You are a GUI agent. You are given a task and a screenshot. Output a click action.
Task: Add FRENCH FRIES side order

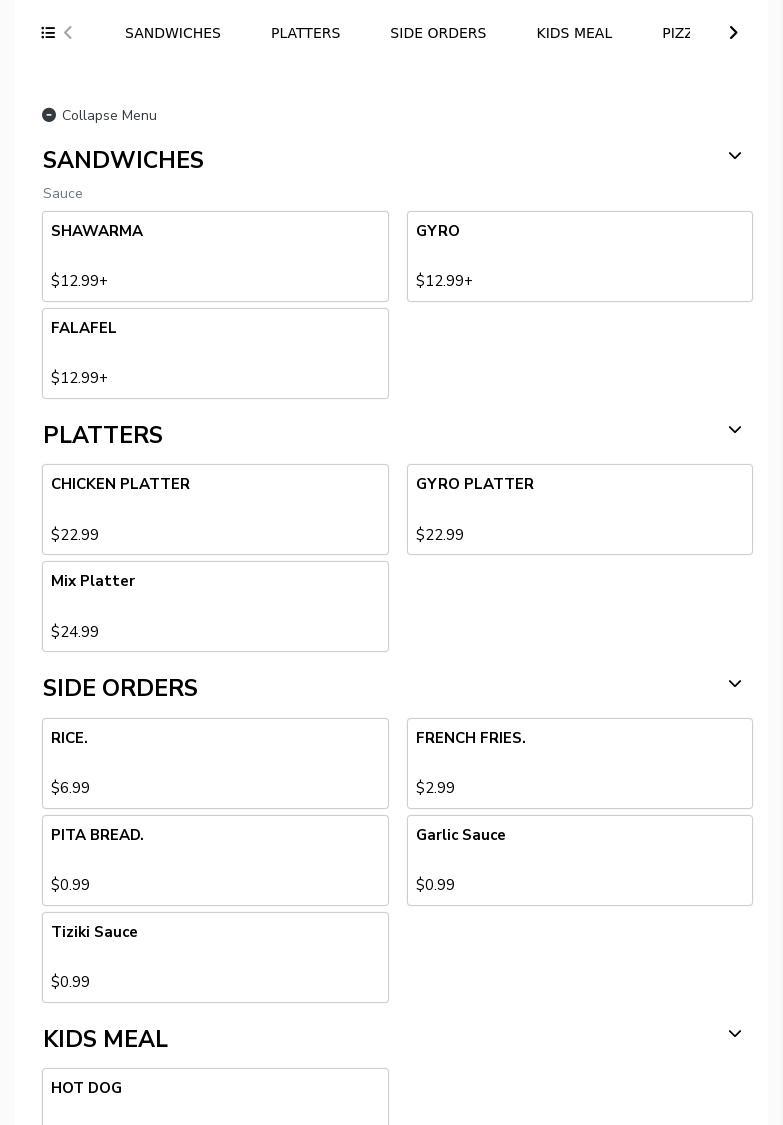click(579, 763)
